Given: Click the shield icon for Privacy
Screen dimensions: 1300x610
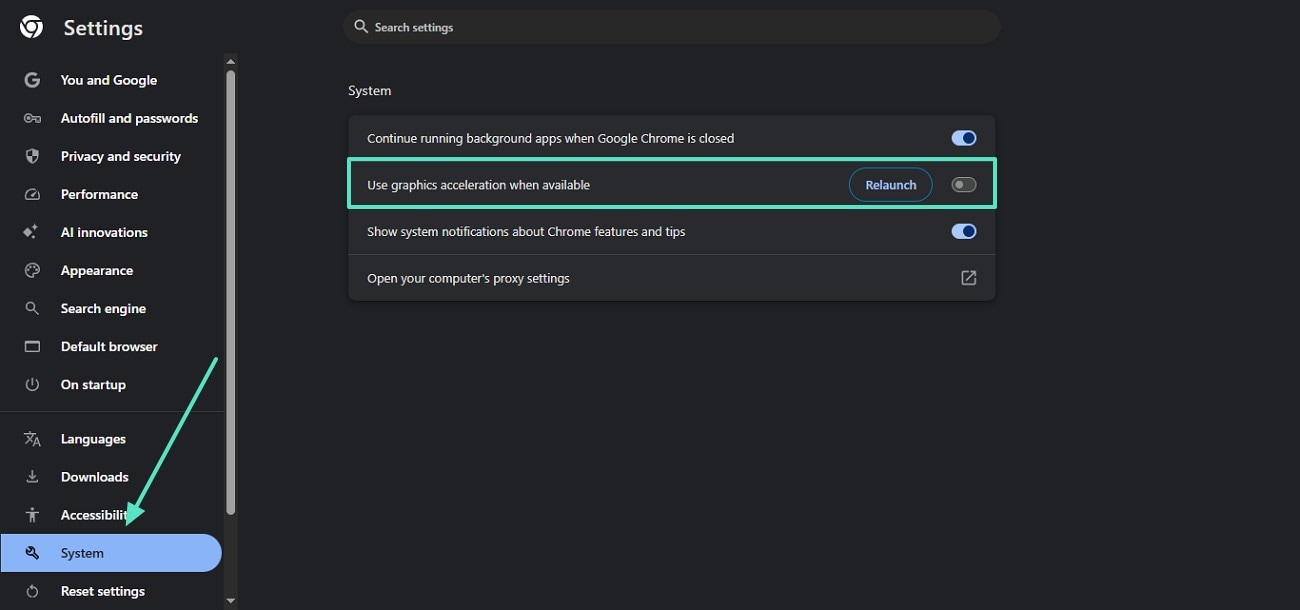Looking at the screenshot, I should [32, 156].
